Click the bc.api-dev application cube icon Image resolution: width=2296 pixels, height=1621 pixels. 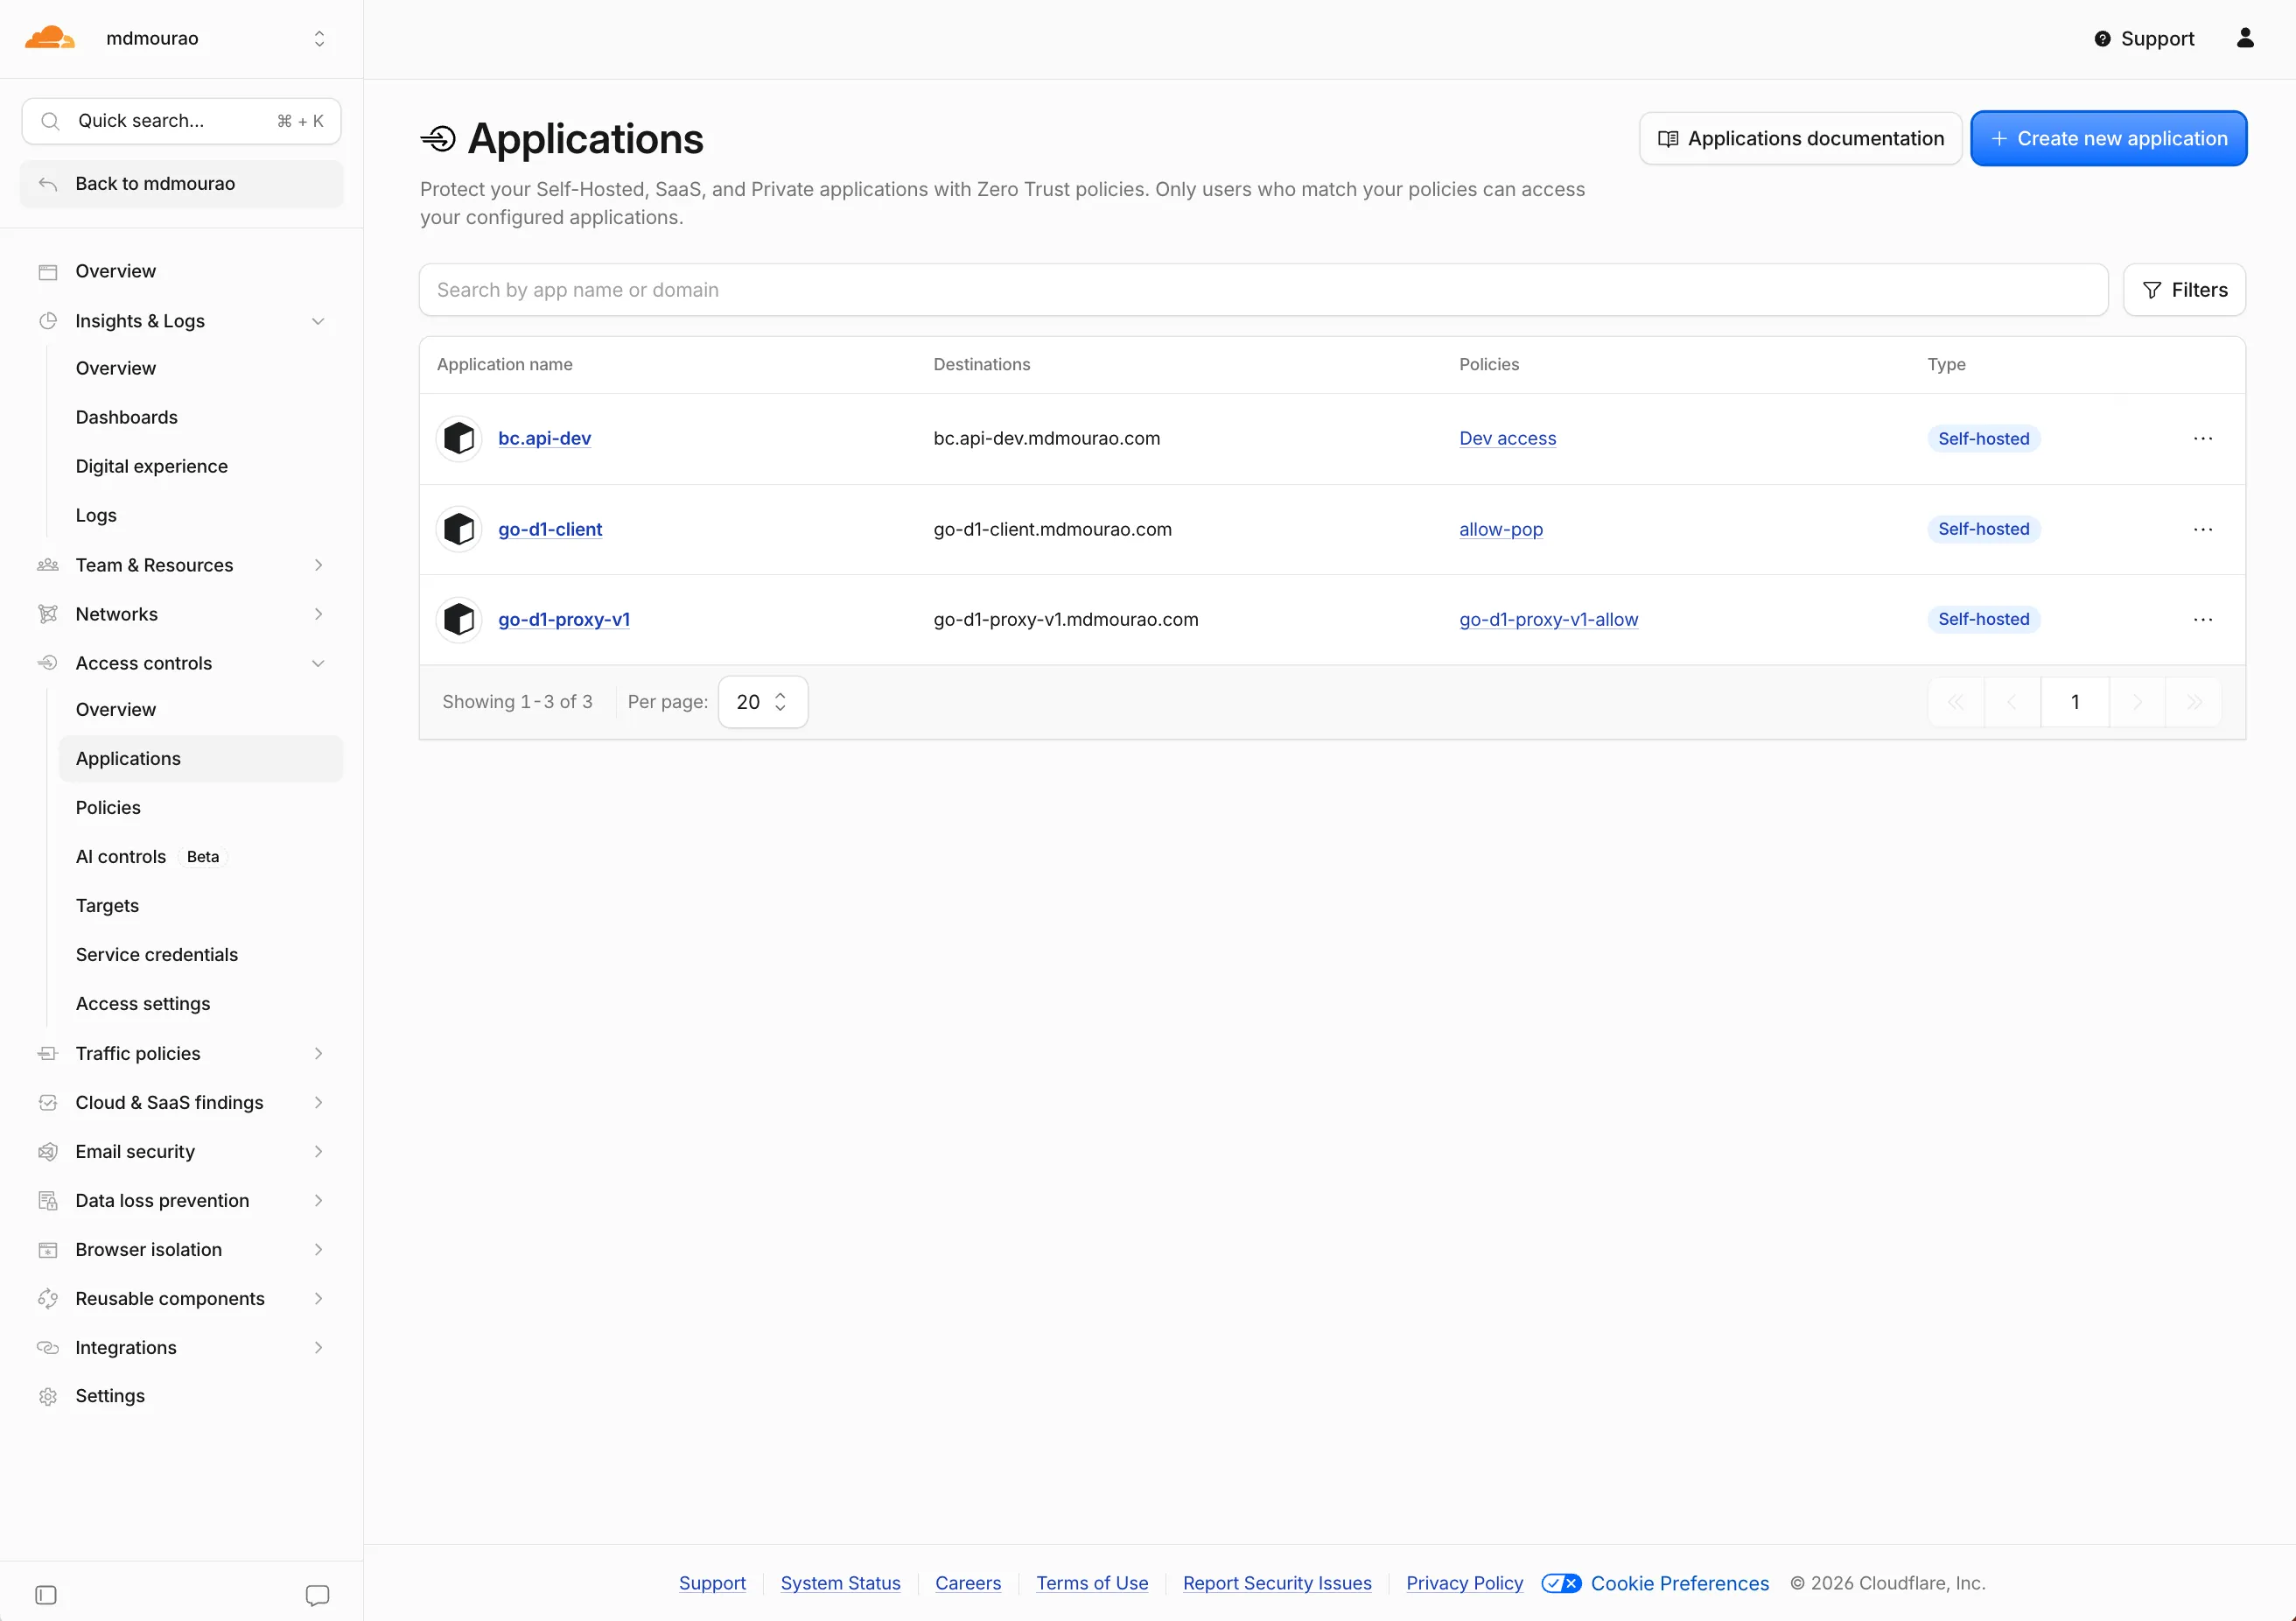click(x=459, y=438)
